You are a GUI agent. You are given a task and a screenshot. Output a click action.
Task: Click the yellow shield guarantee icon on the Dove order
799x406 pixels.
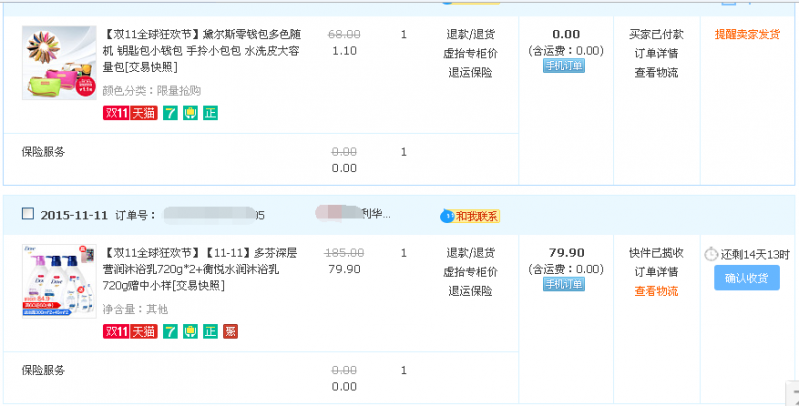190,331
